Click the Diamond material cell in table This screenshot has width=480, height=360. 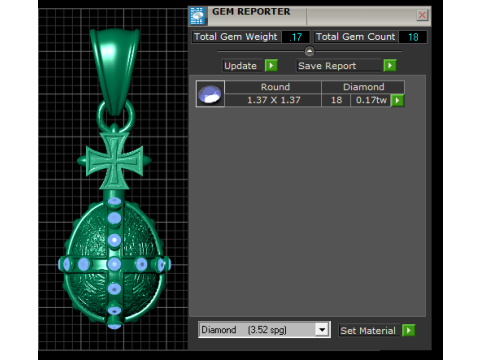click(x=363, y=87)
